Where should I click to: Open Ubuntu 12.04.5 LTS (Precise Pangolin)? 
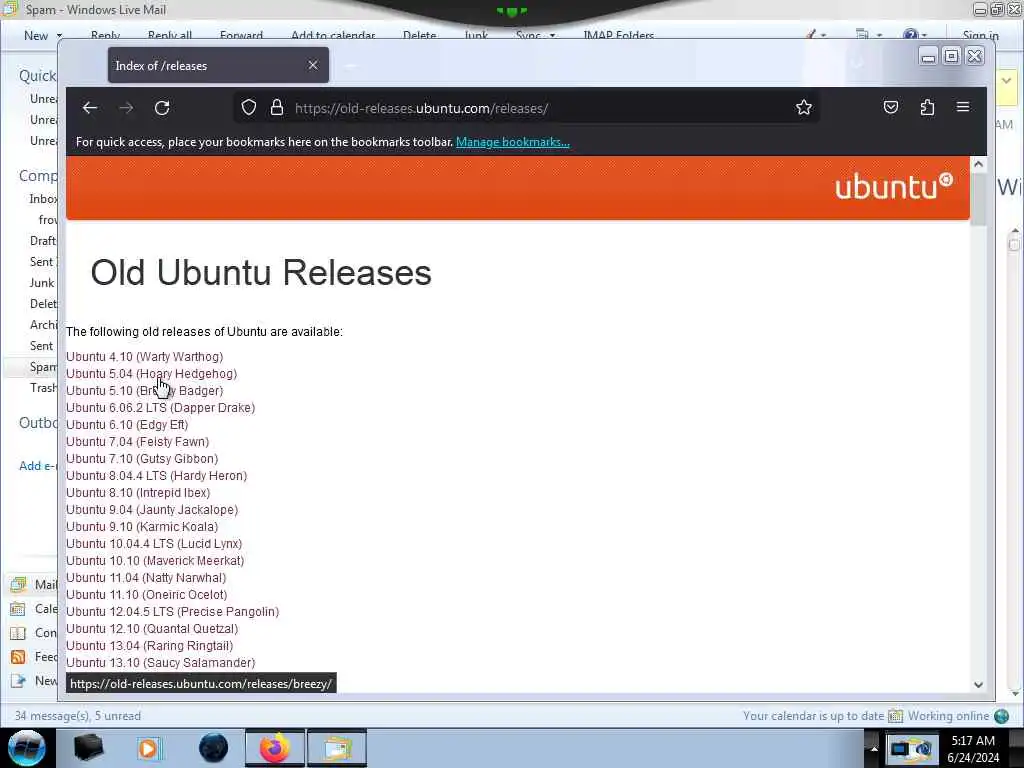pyautogui.click(x=172, y=611)
